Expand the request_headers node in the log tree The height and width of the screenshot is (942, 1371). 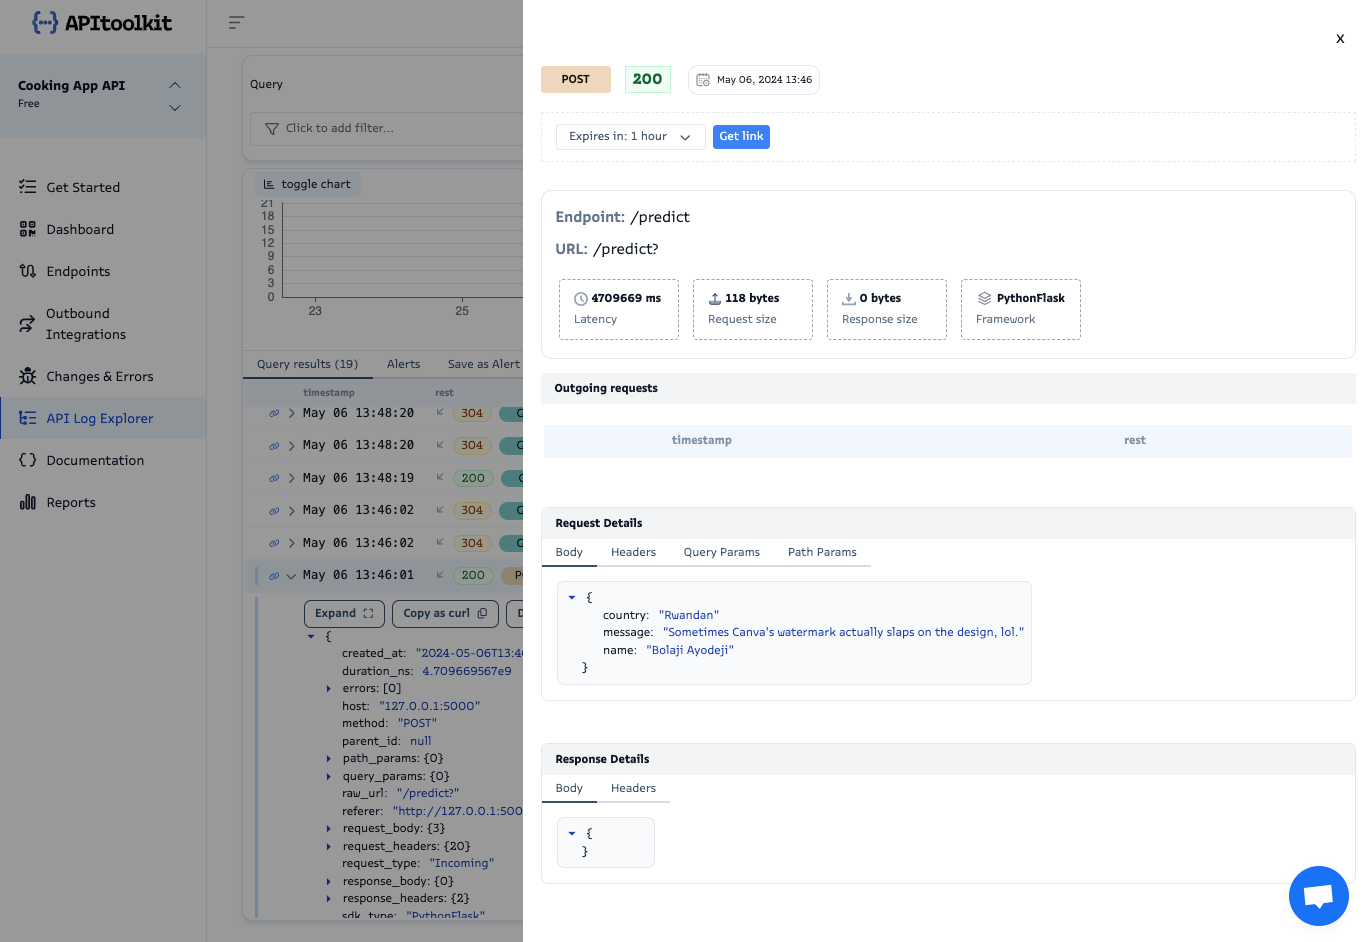coord(329,846)
